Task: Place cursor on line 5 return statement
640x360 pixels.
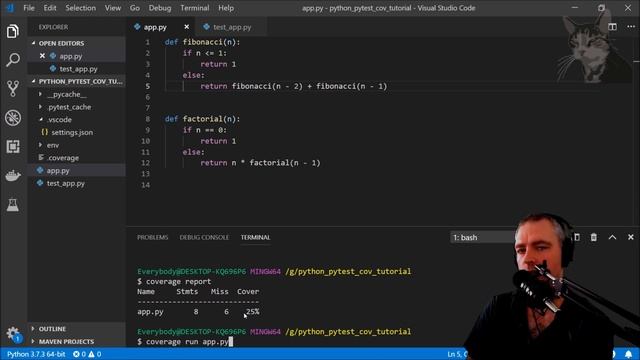Action: 293,86
